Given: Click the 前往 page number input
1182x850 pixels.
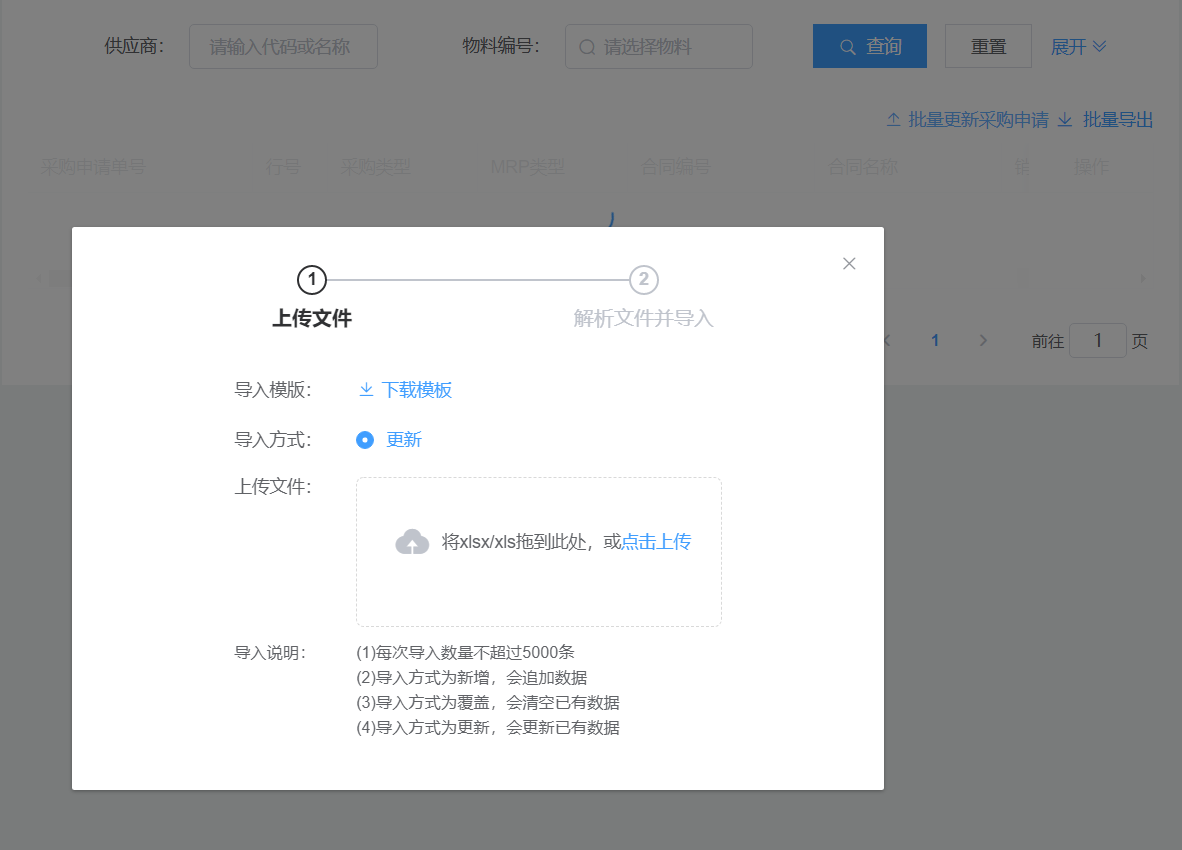Looking at the screenshot, I should point(1097,341).
